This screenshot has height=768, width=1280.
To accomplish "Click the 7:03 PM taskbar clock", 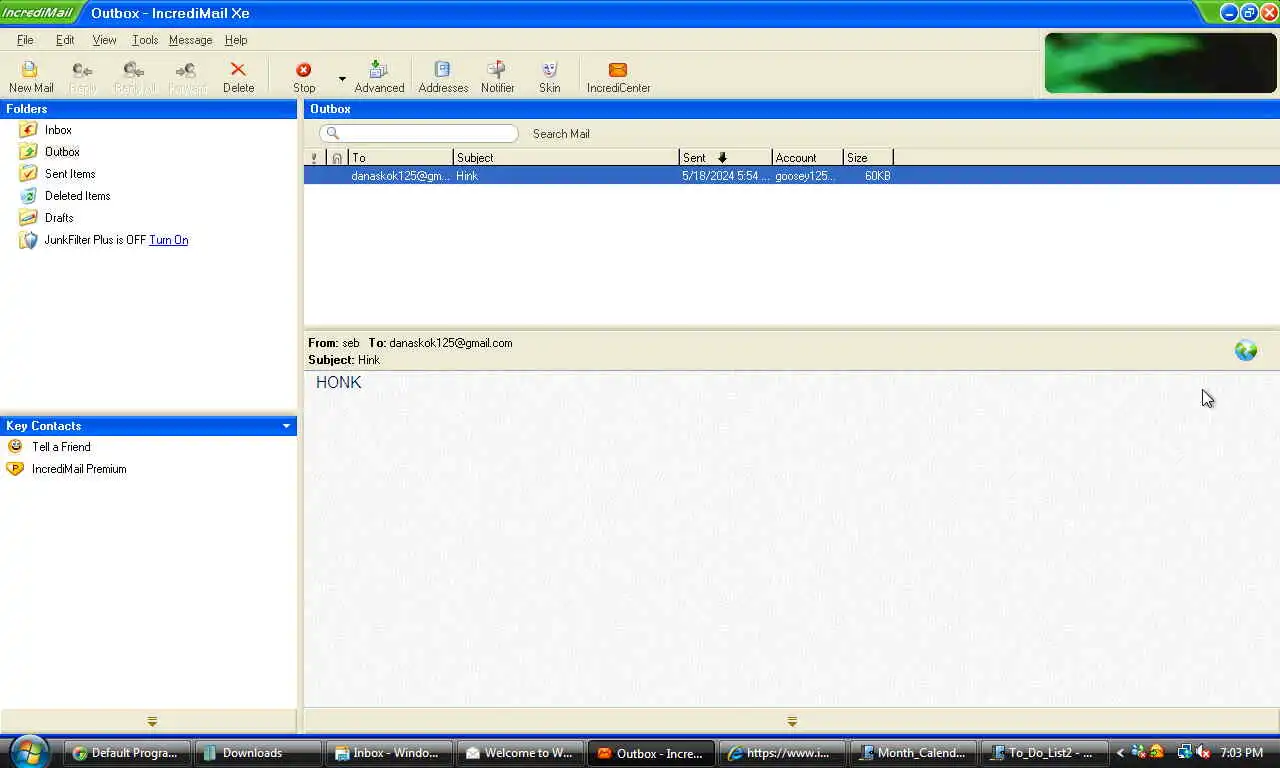I will [x=1241, y=753].
